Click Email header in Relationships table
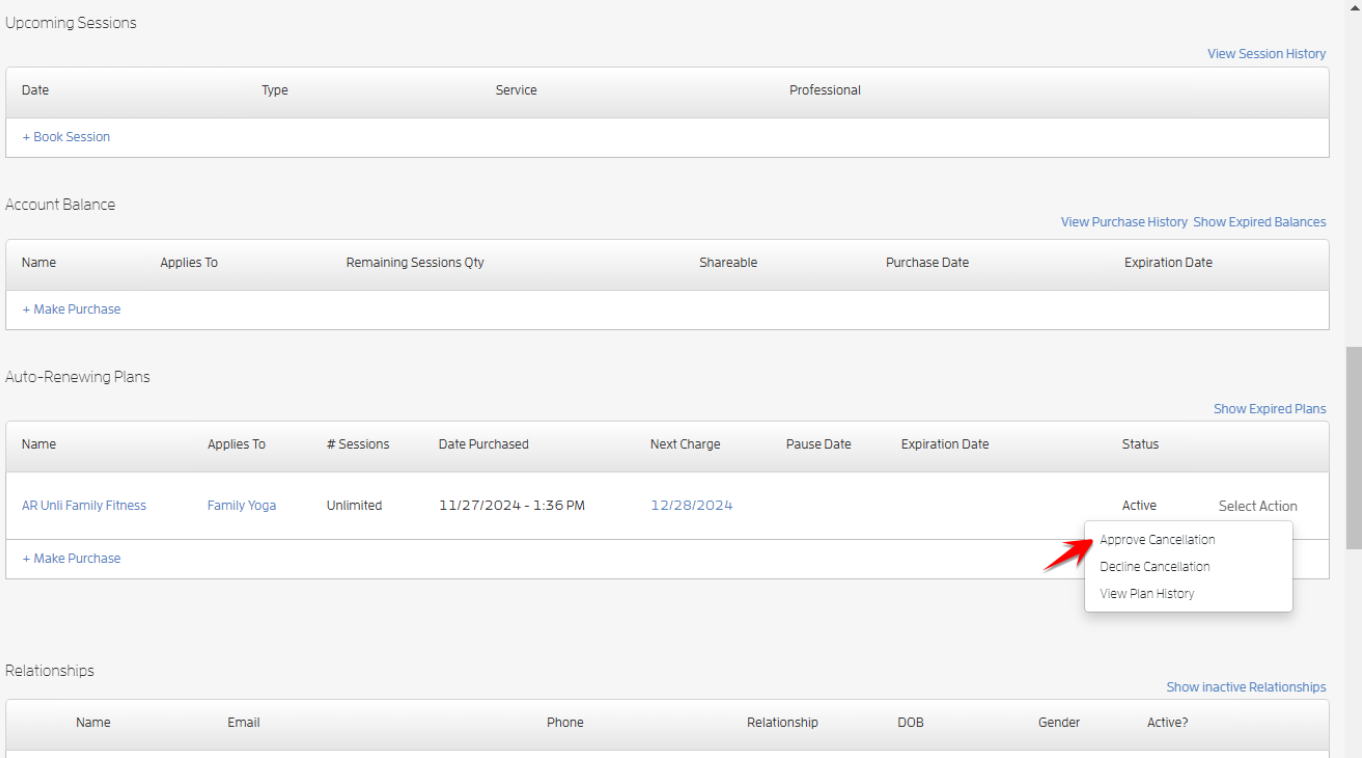Screen dimensions: 1362x758 coord(243,722)
